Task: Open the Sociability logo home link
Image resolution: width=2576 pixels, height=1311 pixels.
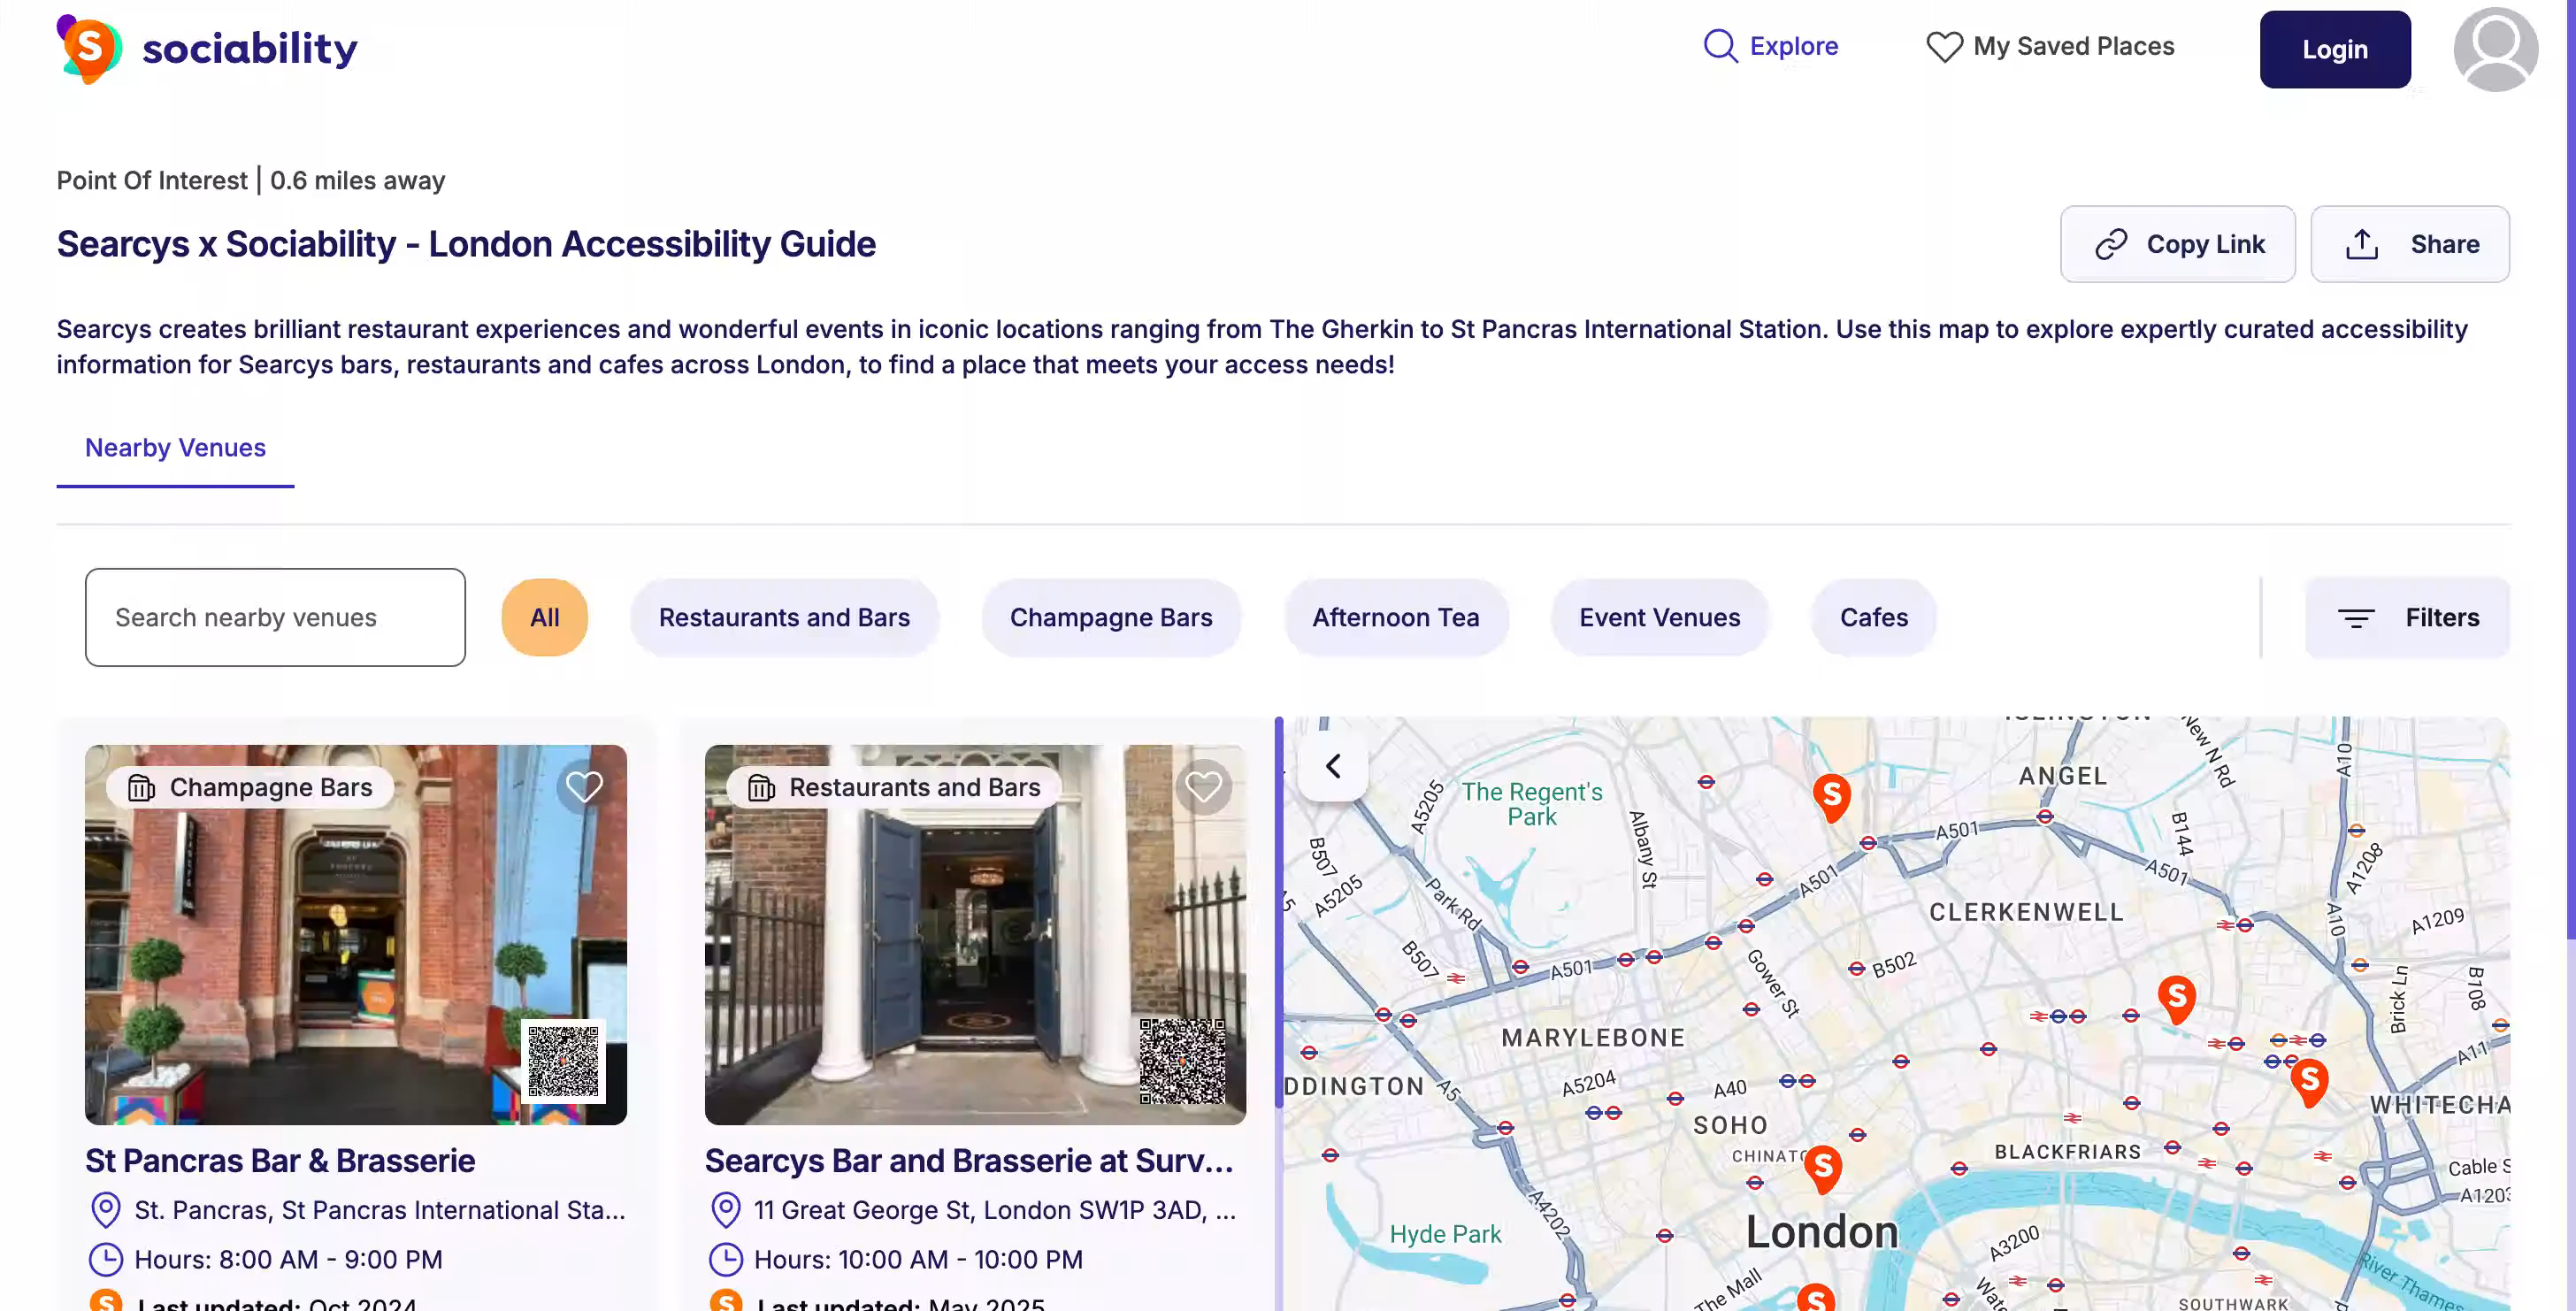Action: pos(207,48)
